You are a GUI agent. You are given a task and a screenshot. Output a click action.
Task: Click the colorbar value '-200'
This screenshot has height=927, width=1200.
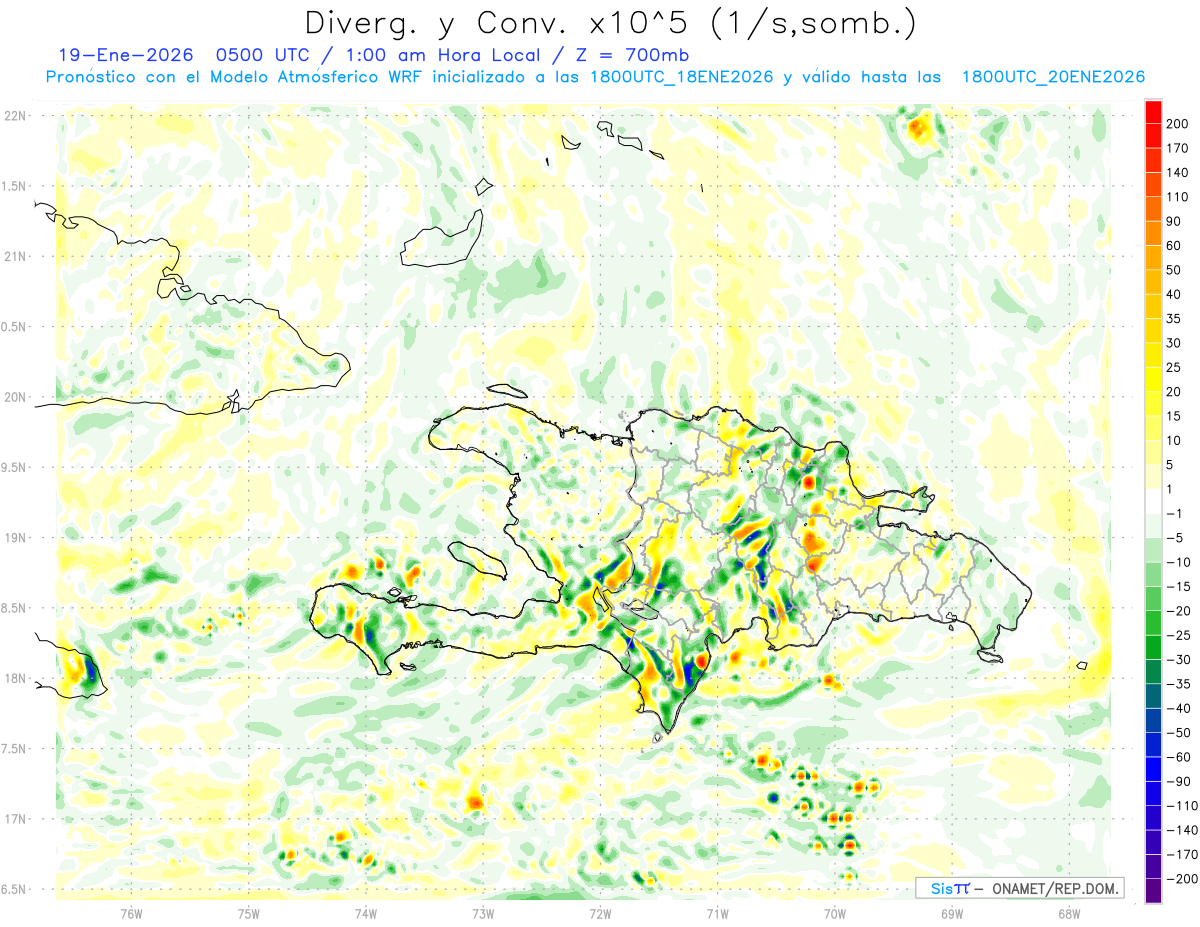(1182, 879)
